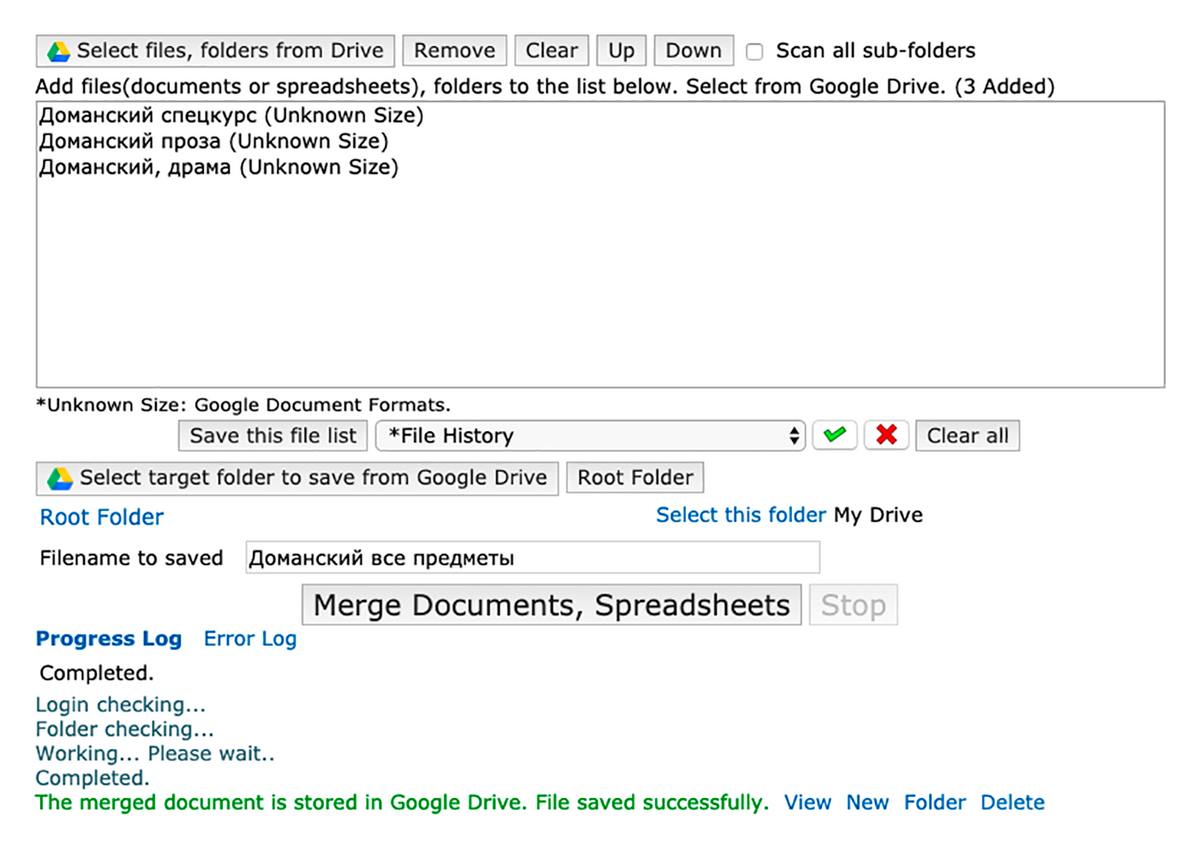
Task: Move the selected file Up
Action: click(x=621, y=51)
